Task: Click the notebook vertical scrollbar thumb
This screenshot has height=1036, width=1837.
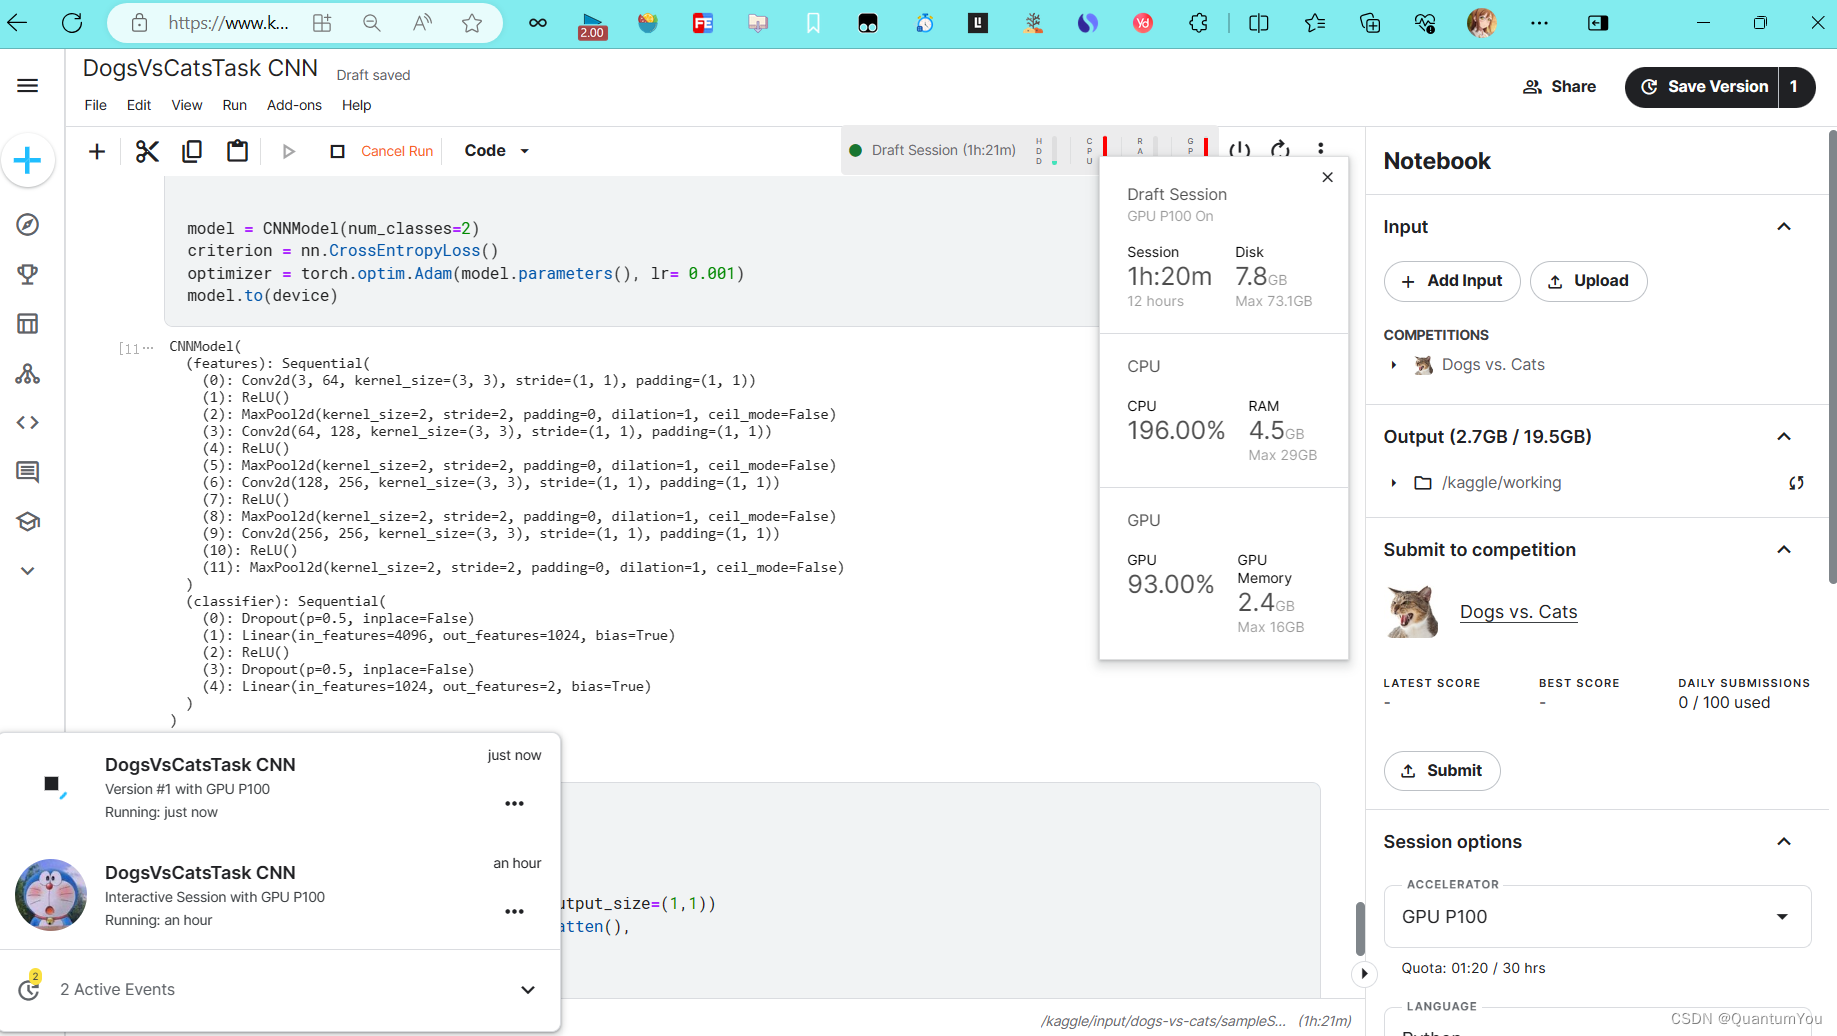Action: pyautogui.click(x=1359, y=930)
